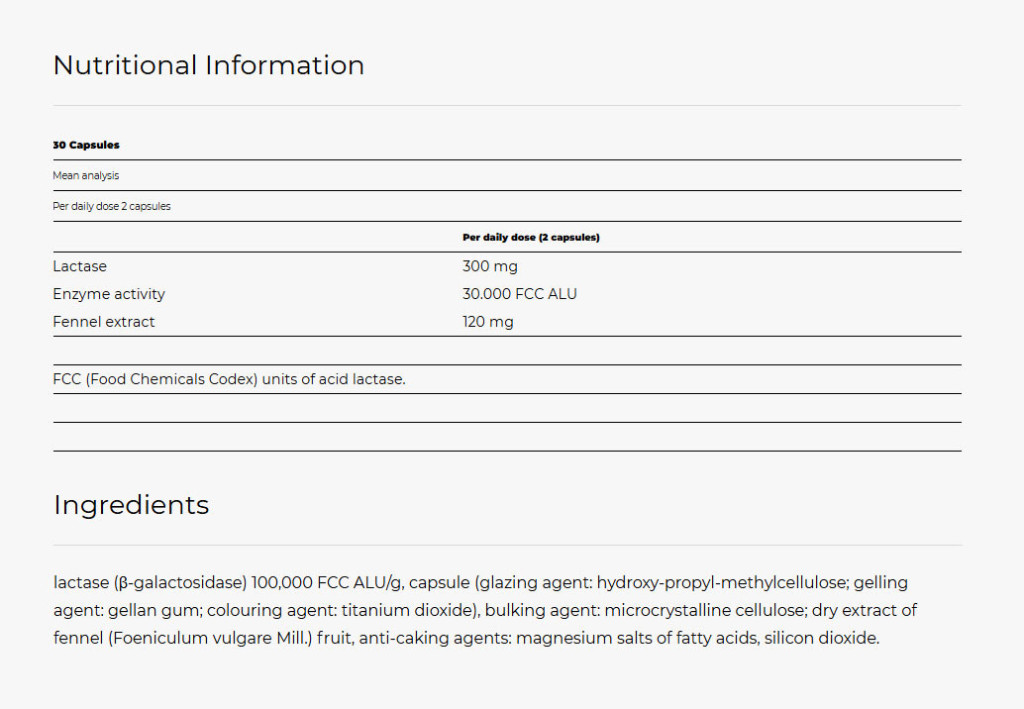Viewport: 1024px width, 709px height.
Task: Click the bold 'Per daily dose (2 capsules)' column header
Action: tap(530, 238)
